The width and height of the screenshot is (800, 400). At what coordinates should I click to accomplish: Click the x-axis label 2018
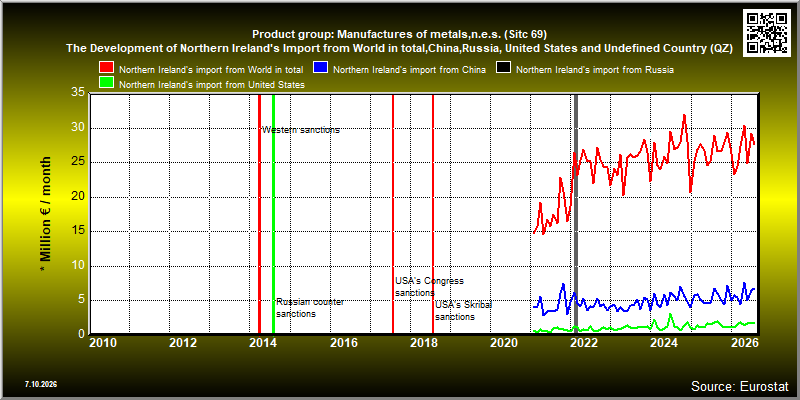(423, 342)
